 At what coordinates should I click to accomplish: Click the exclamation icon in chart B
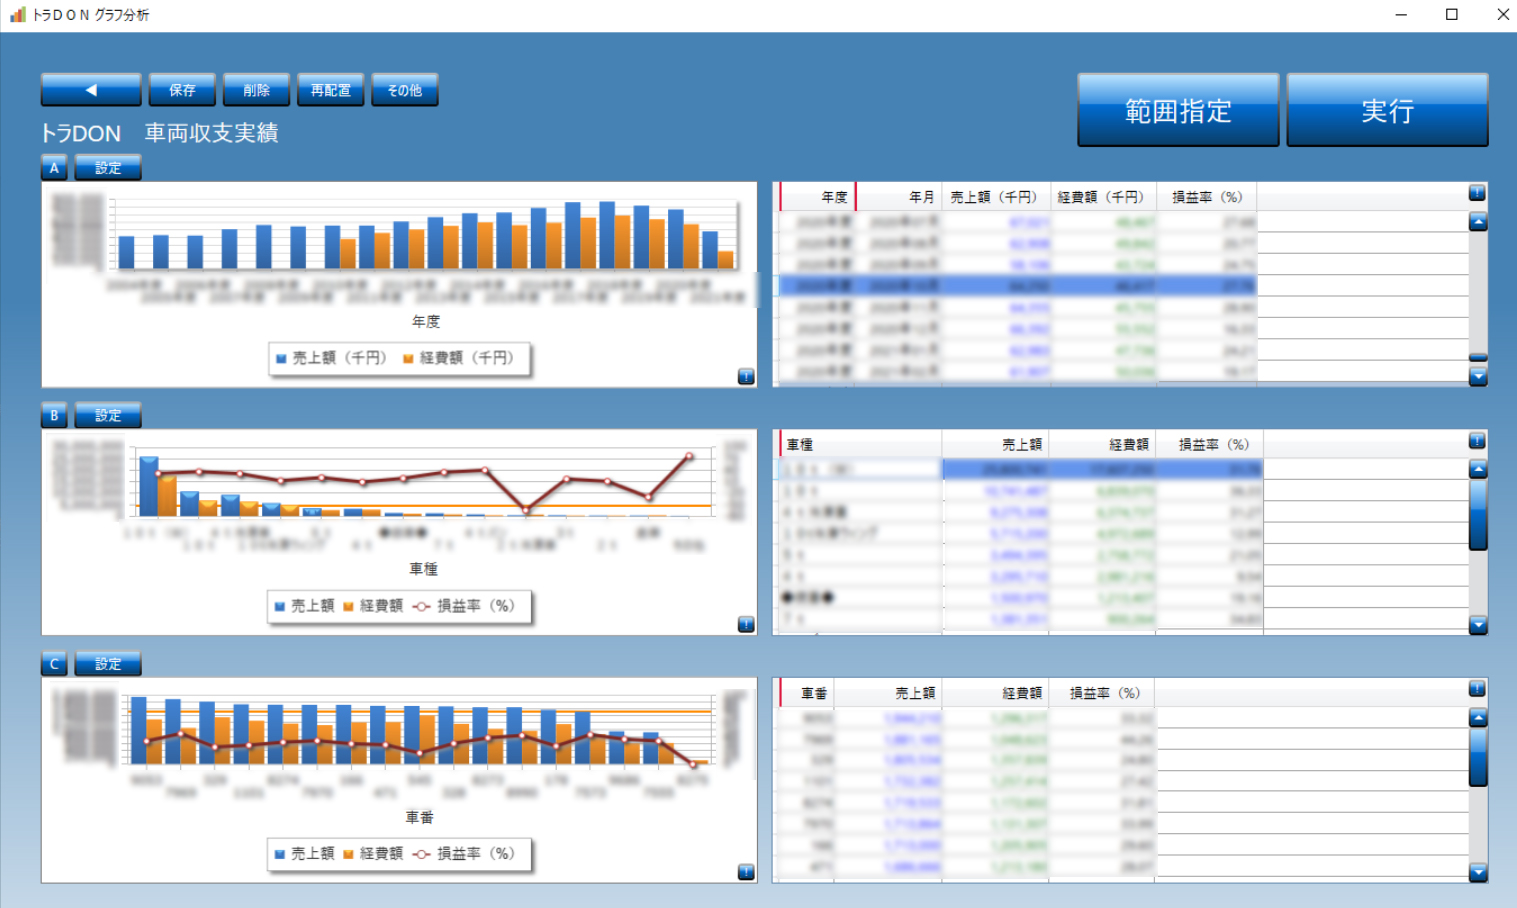tap(746, 625)
